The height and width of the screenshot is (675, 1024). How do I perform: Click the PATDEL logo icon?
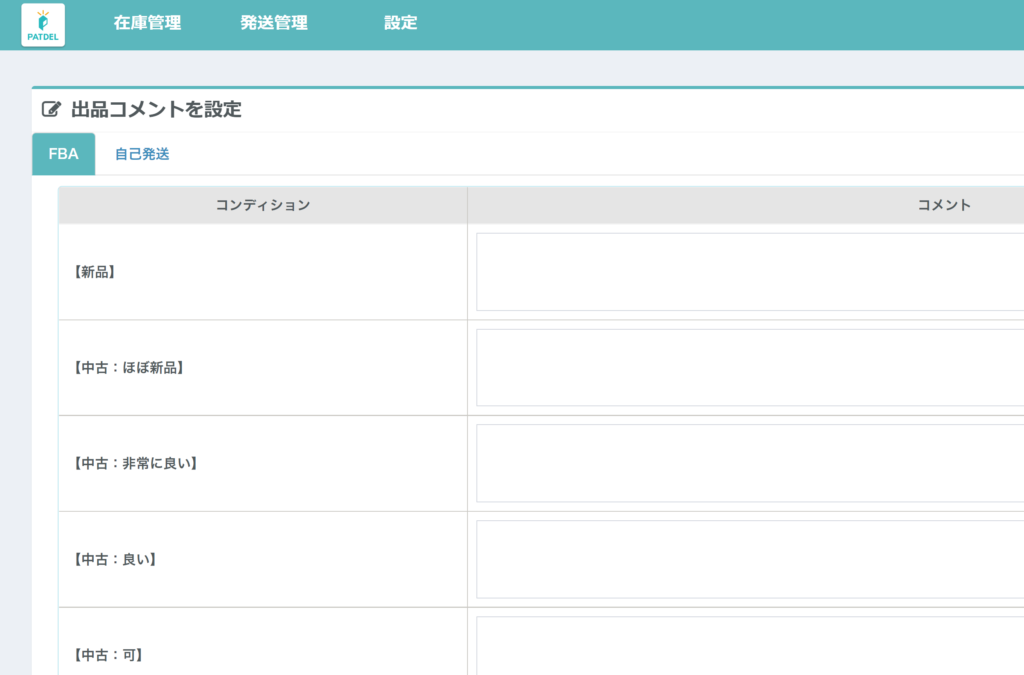tap(43, 24)
